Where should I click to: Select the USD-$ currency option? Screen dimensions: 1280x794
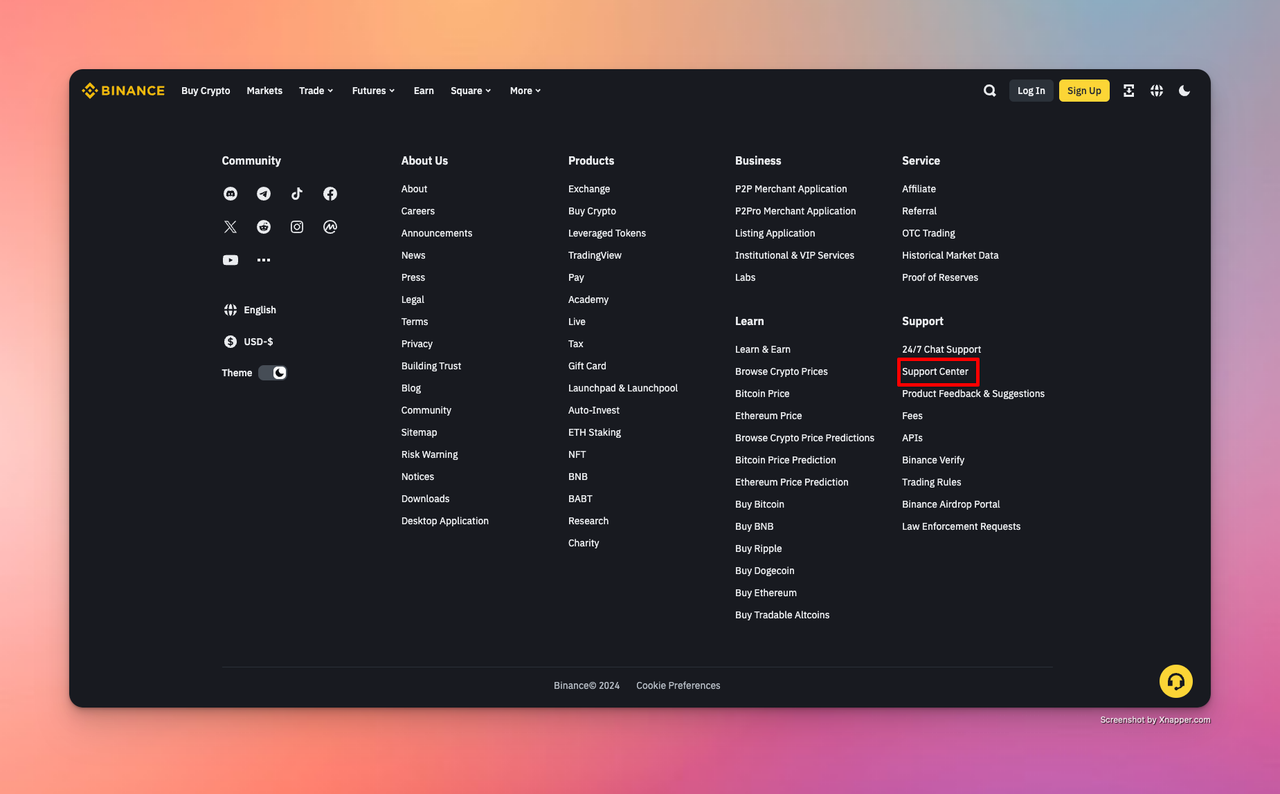coord(249,342)
